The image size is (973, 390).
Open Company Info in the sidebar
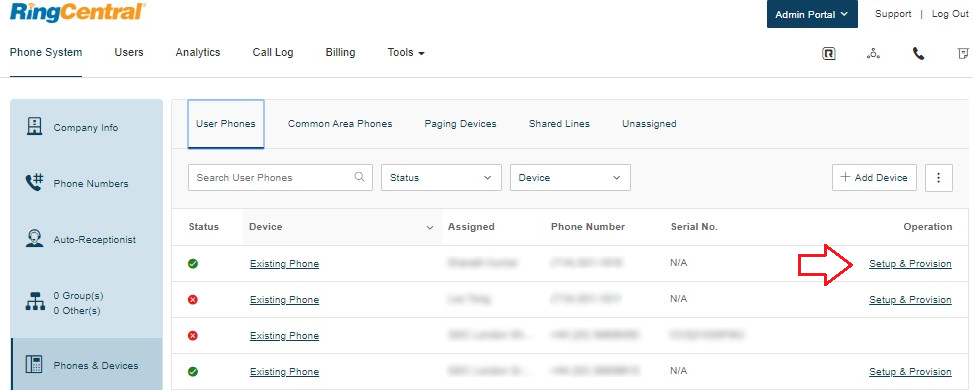pyautogui.click(x=87, y=127)
